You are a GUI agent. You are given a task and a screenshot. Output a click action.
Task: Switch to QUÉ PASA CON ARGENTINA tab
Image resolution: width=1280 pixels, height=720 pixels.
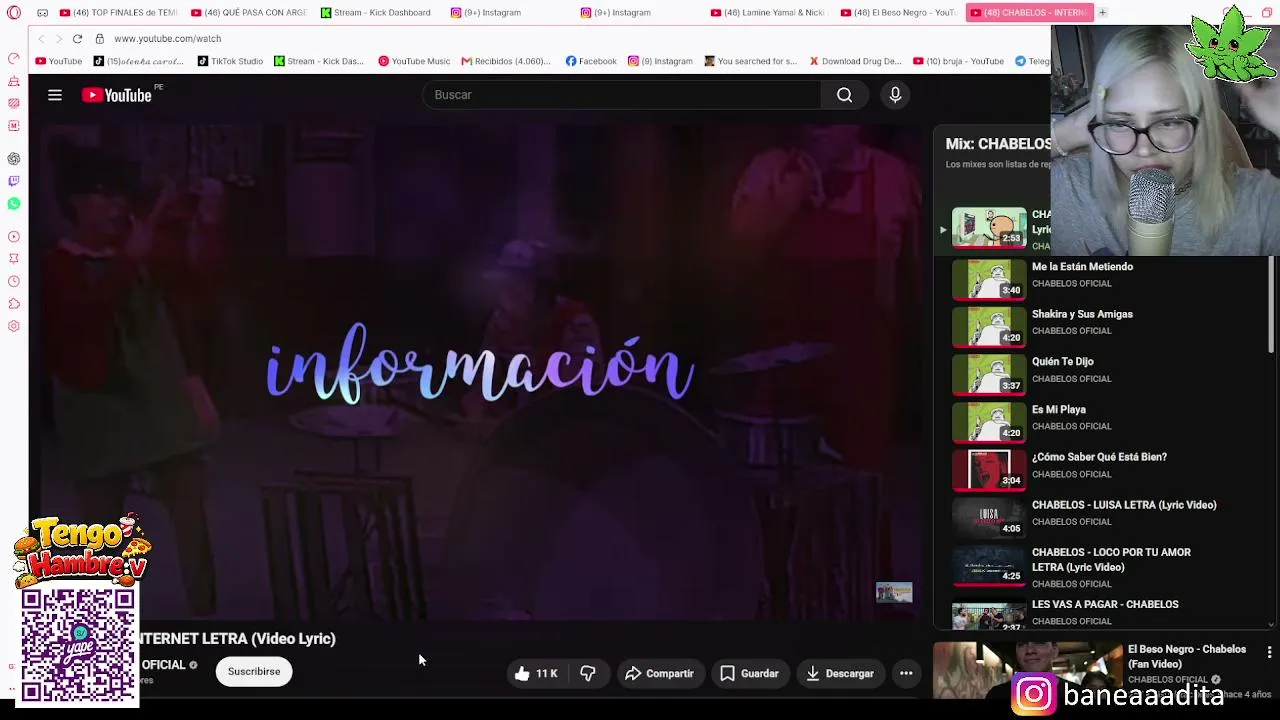249,13
